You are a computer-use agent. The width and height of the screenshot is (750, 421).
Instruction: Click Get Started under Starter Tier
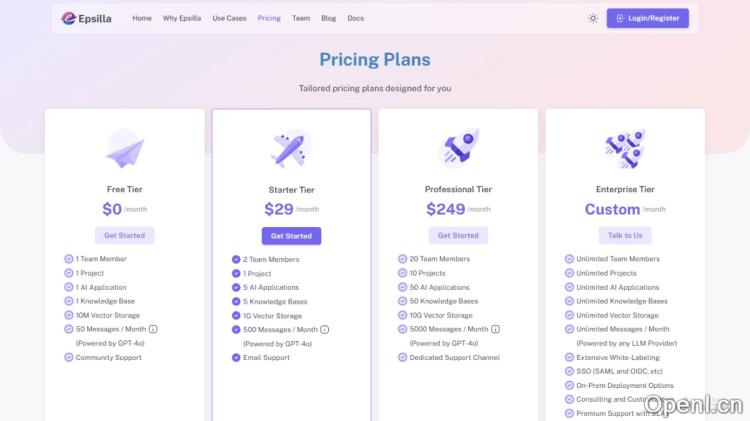pos(291,236)
